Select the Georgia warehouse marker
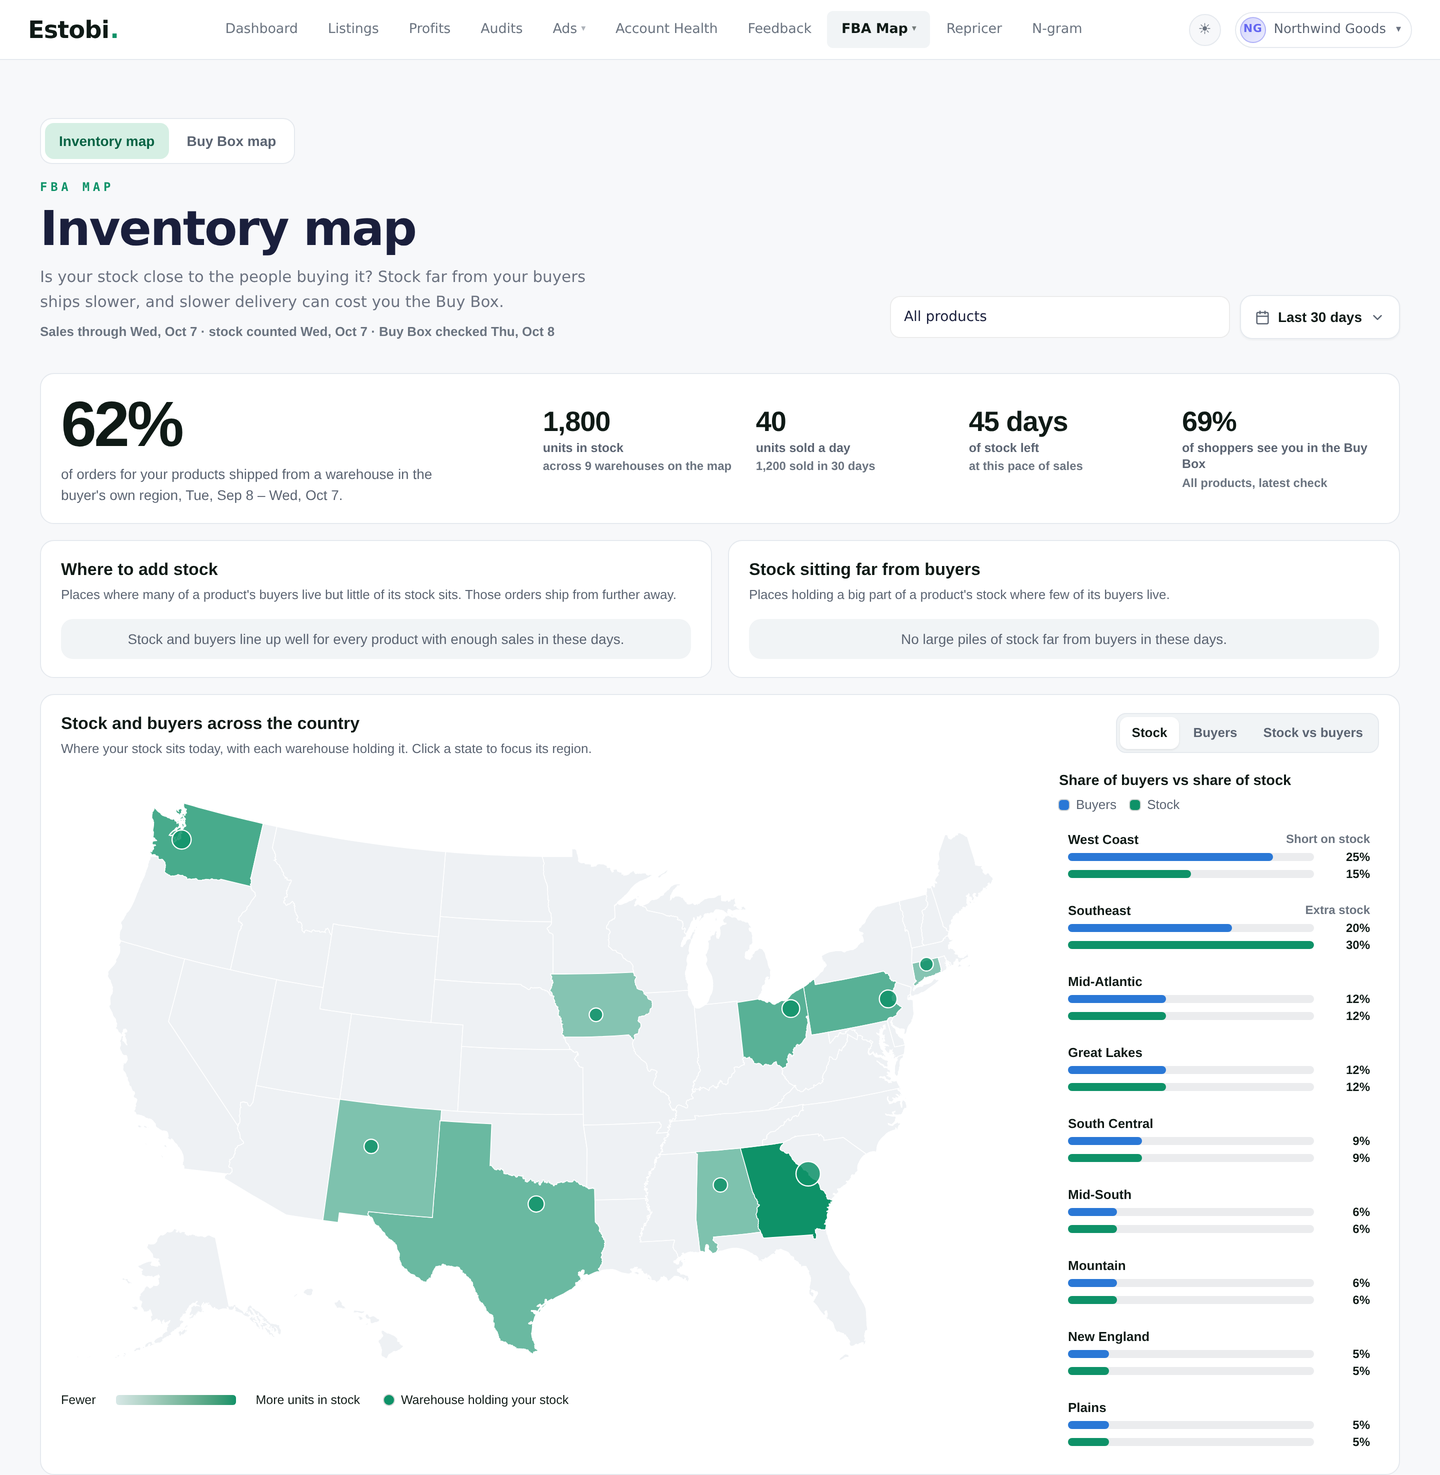The height and width of the screenshot is (1475, 1440). pyautogui.click(x=808, y=1174)
